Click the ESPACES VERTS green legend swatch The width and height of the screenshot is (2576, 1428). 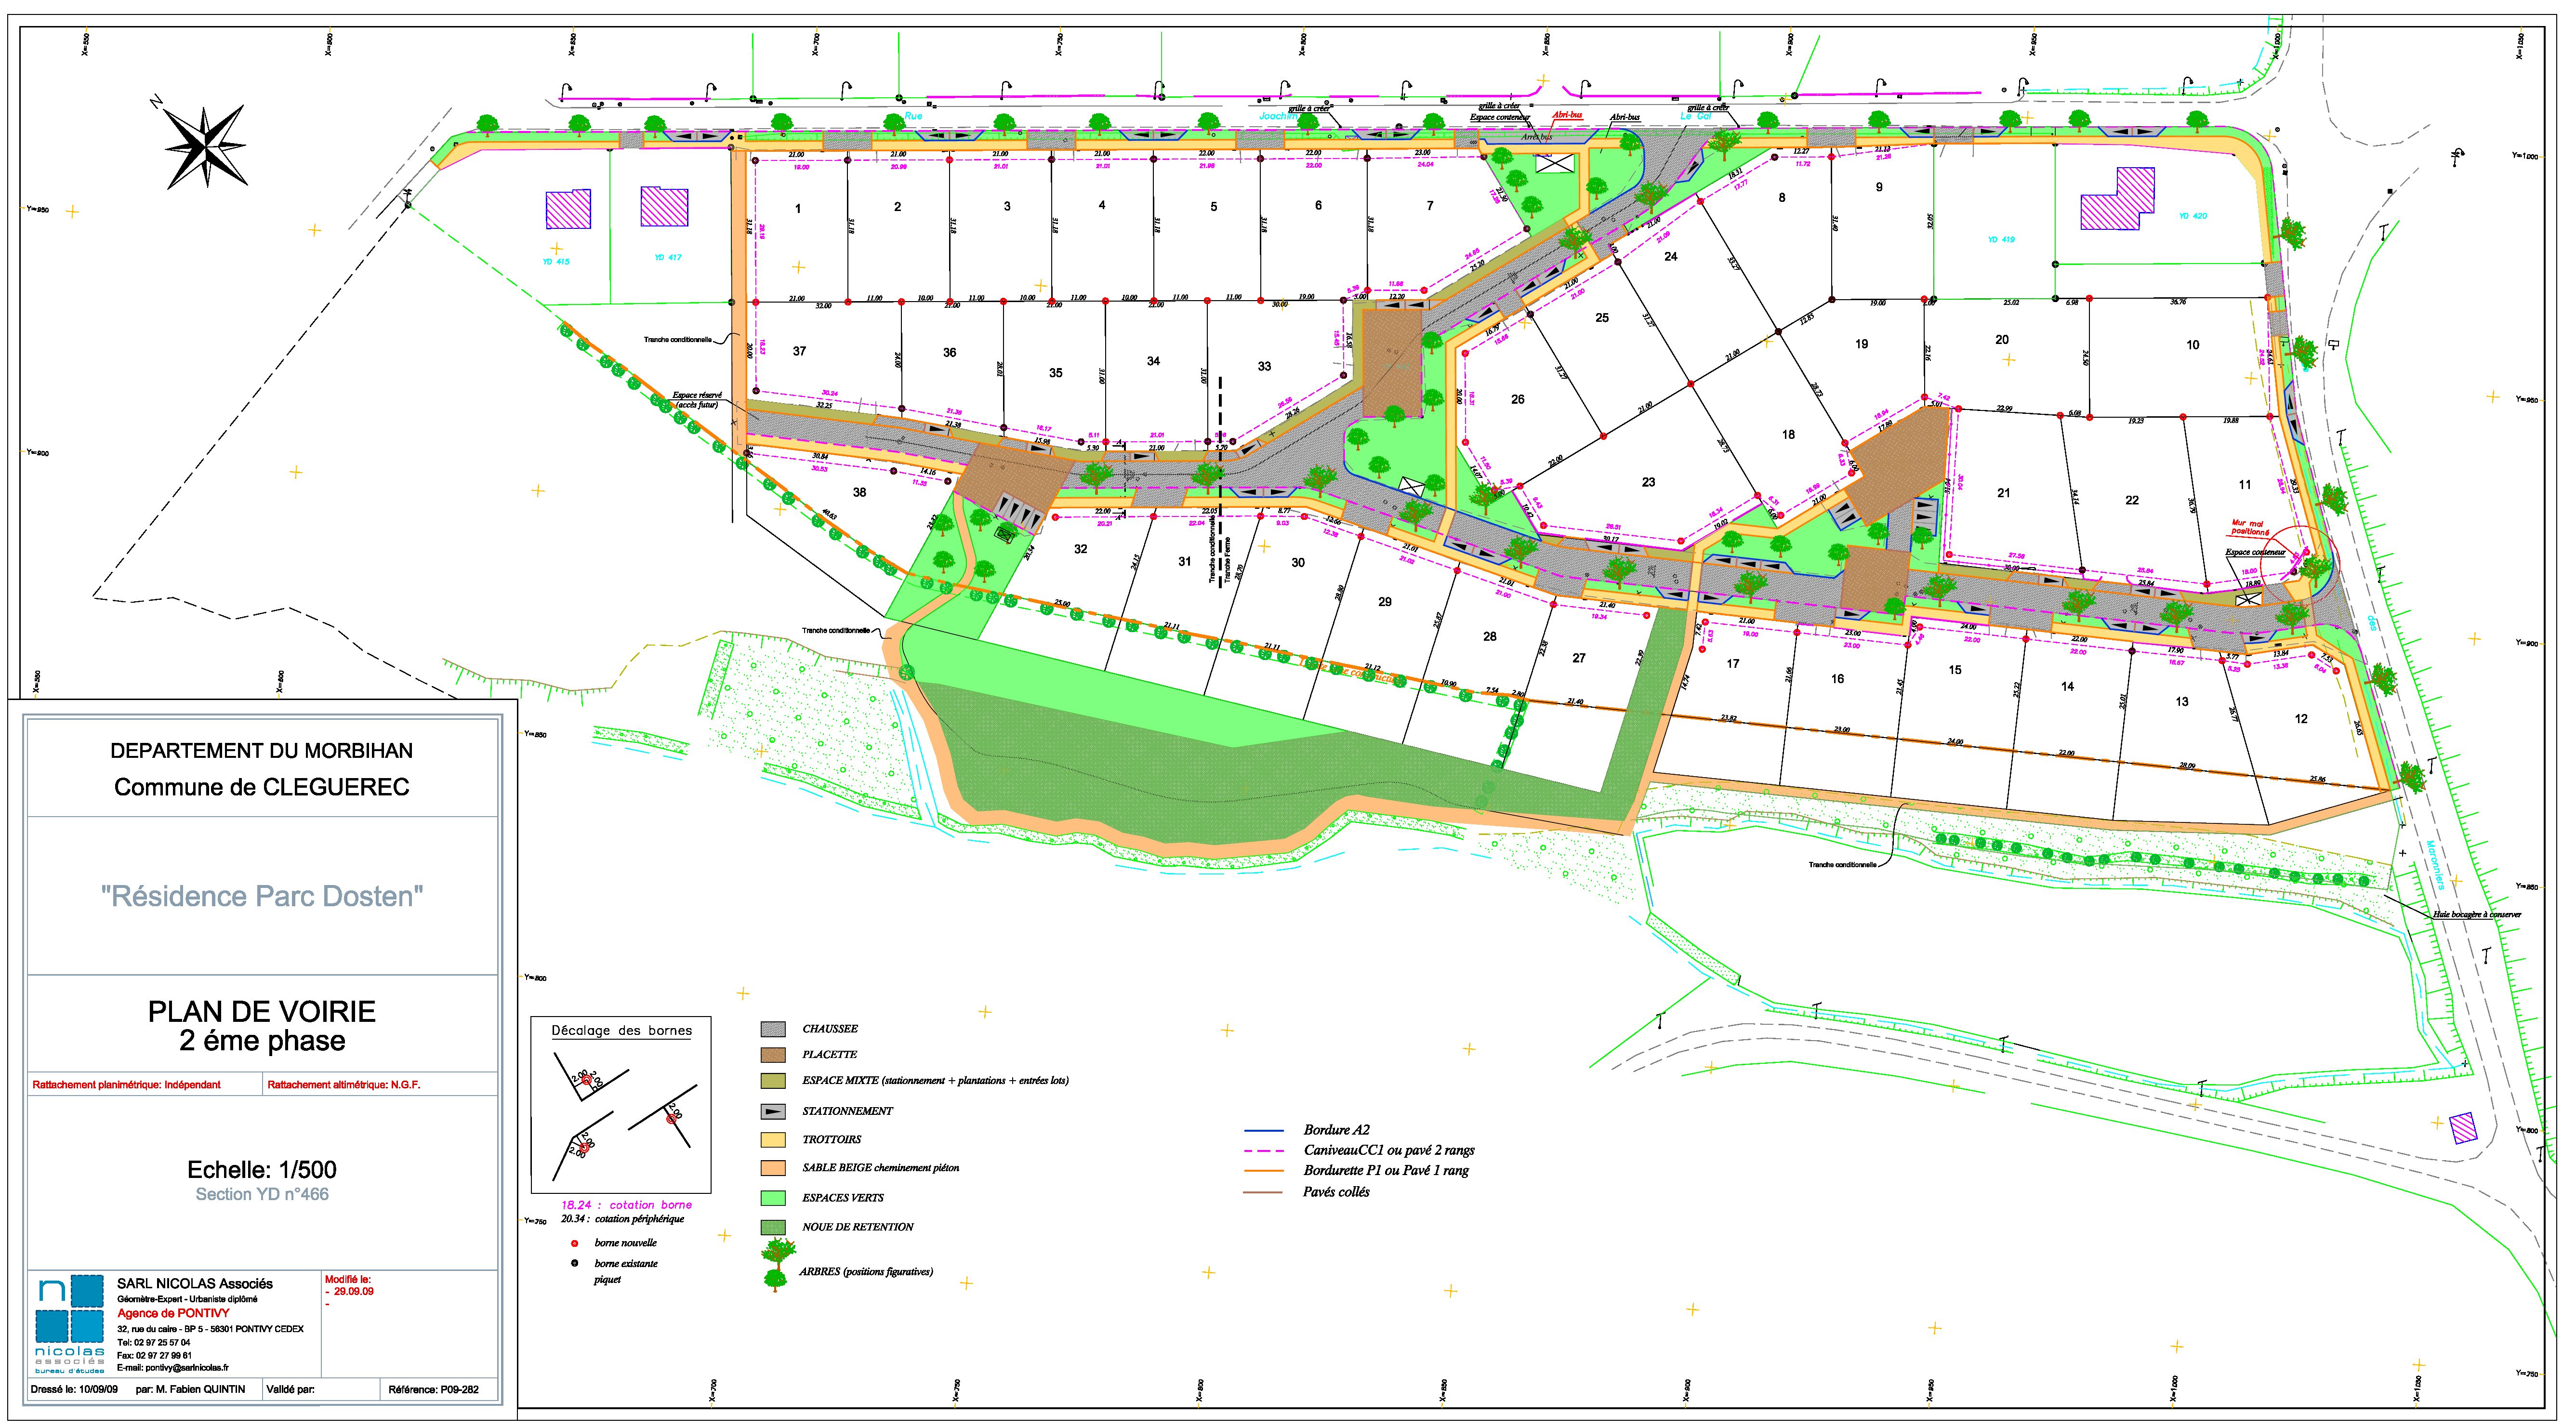pos(773,1197)
